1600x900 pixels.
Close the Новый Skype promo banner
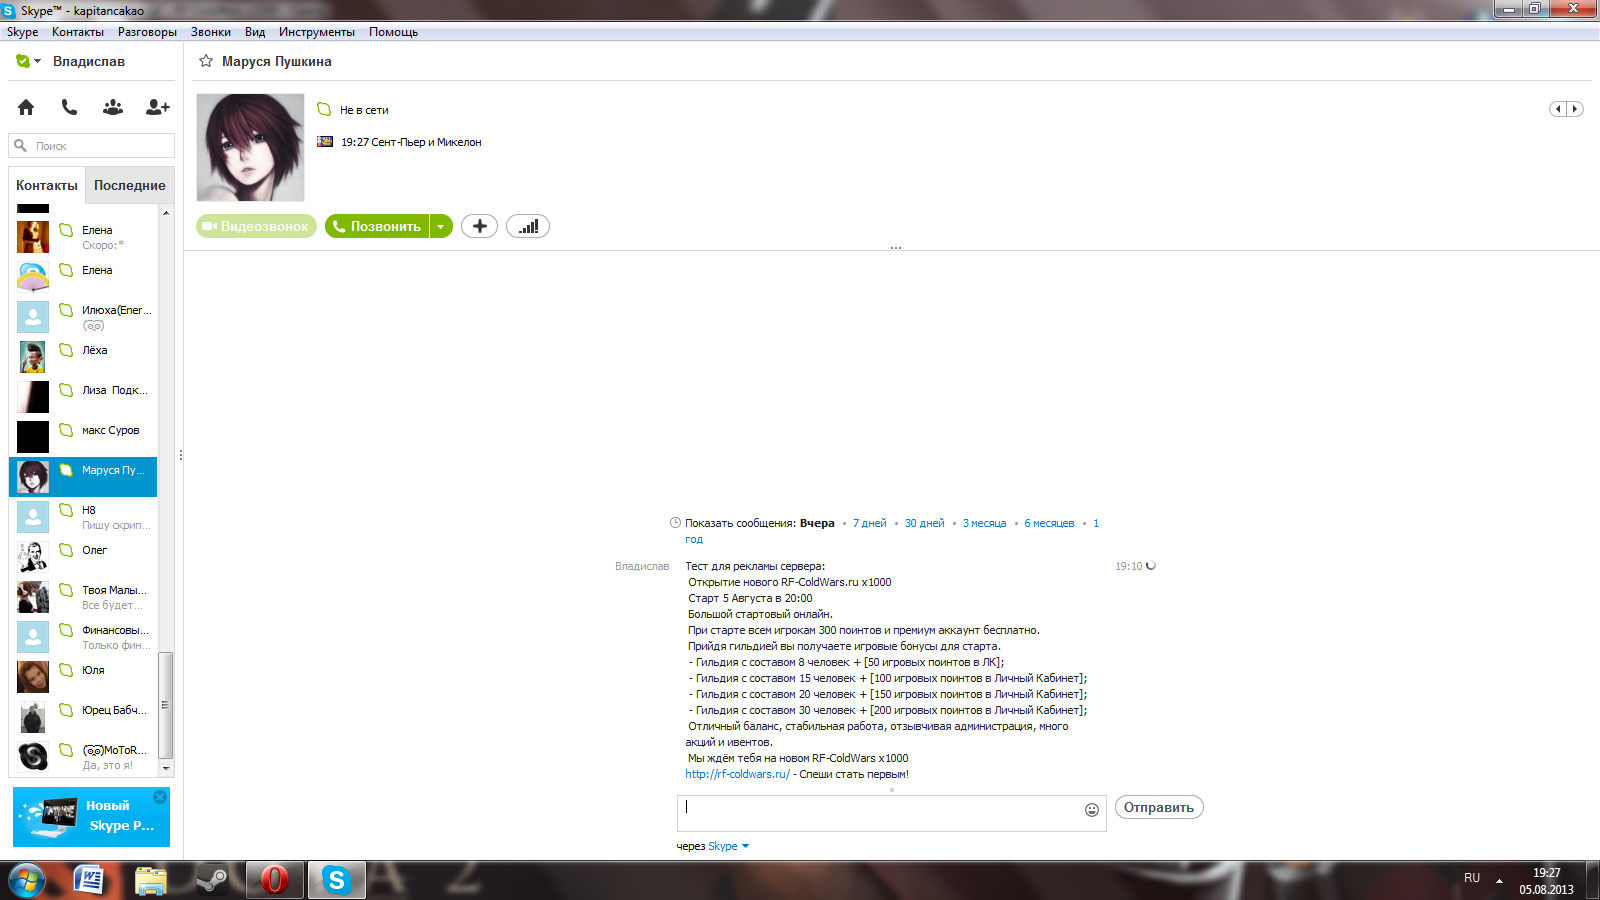[x=160, y=797]
